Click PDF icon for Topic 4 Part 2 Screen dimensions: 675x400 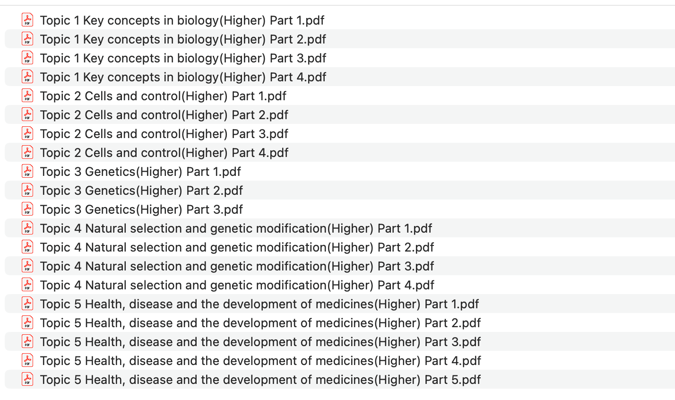click(x=28, y=247)
